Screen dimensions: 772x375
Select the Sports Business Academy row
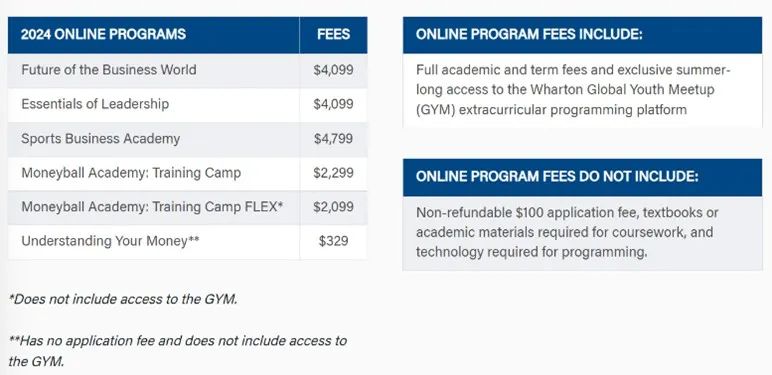tap(187, 139)
